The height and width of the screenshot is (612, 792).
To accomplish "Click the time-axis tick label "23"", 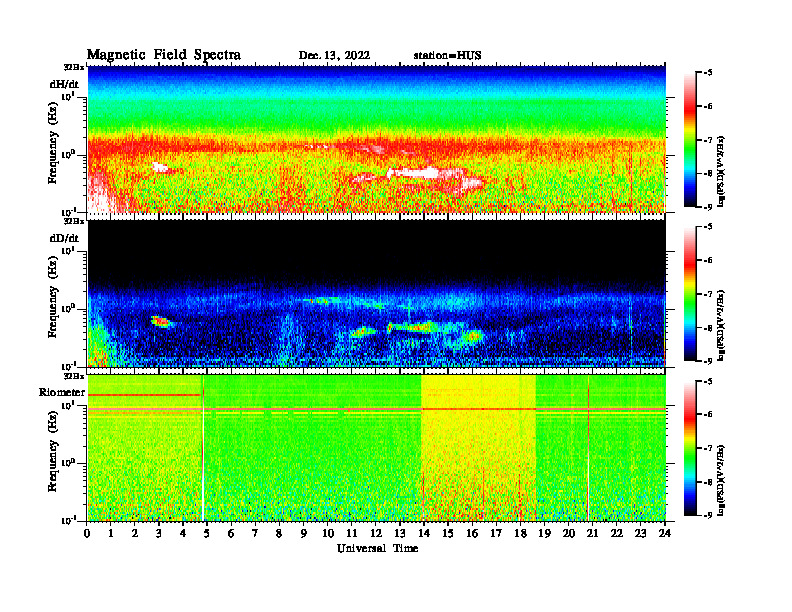I will click(641, 534).
